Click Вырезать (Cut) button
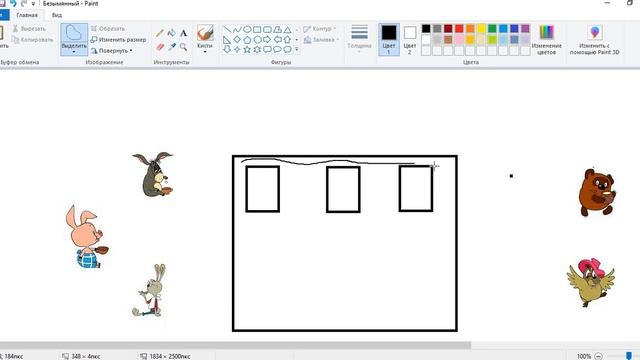 [x=29, y=29]
